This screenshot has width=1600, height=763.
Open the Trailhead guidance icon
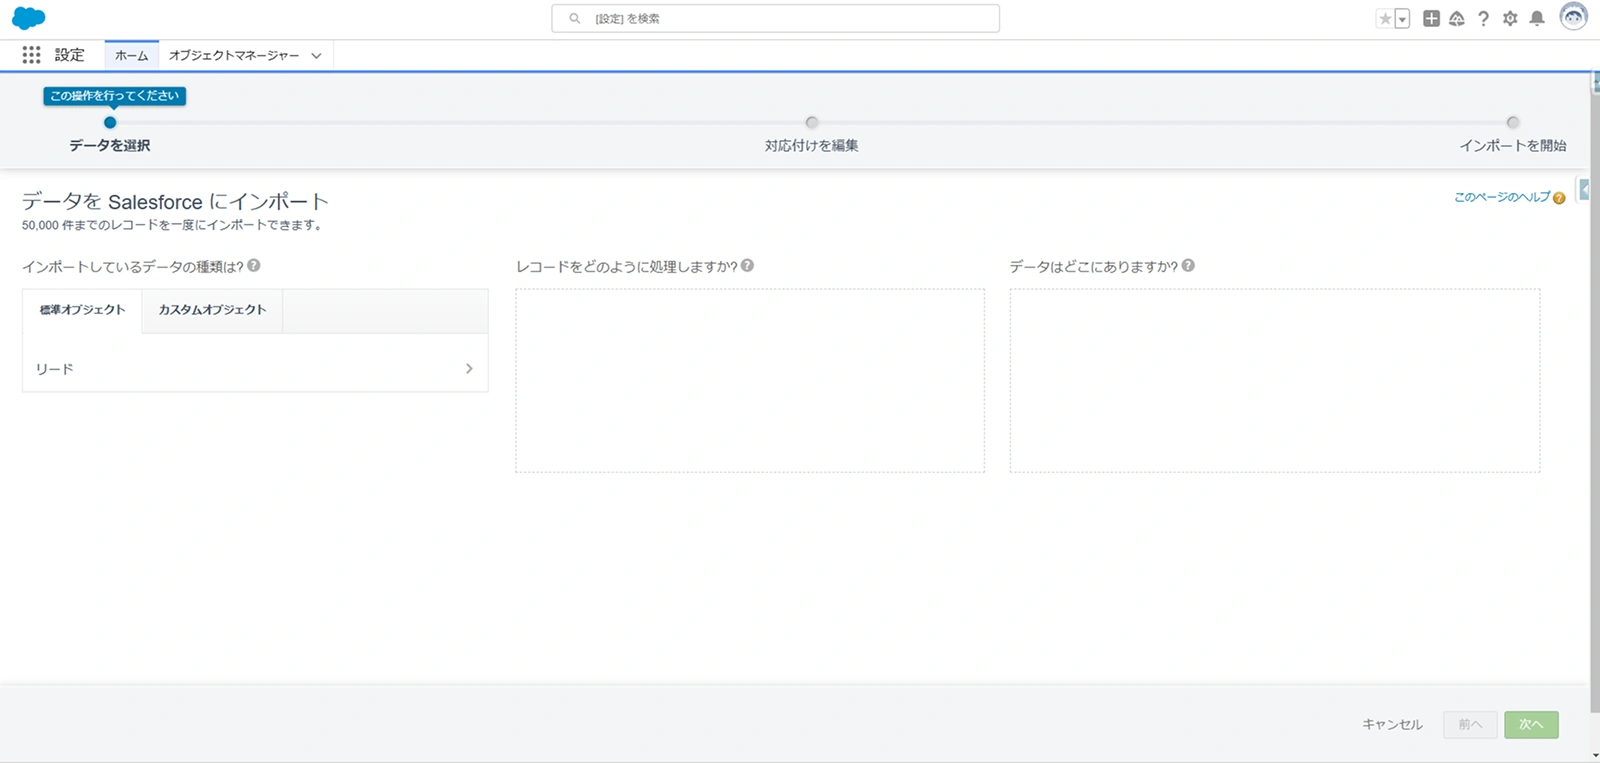[1457, 18]
